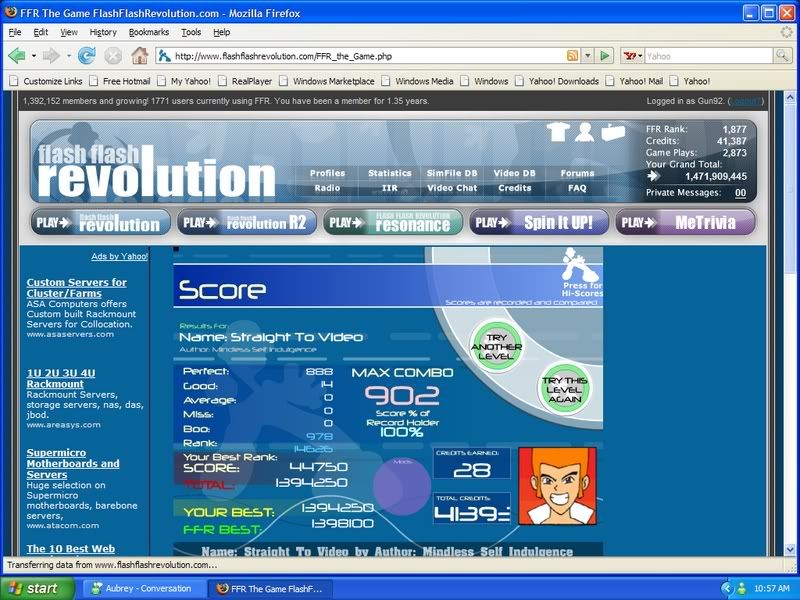Click the RSS feed icon in address bar
Viewport: 800px width, 600px height.
point(572,56)
